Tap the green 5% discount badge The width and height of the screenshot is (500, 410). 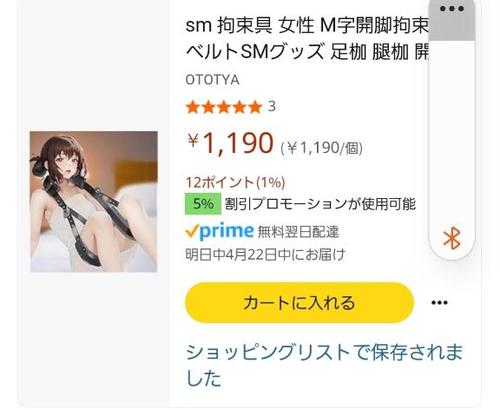point(203,204)
